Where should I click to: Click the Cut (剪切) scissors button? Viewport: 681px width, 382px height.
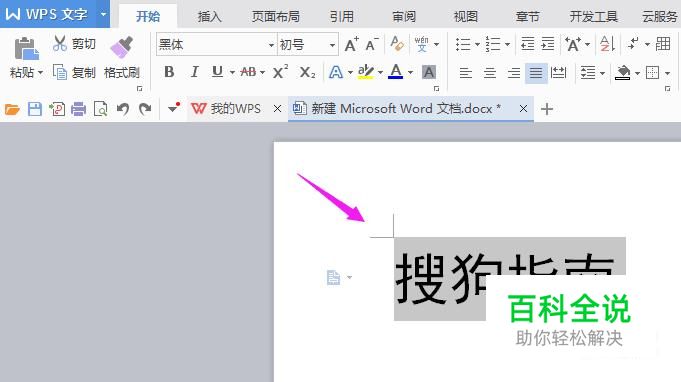[74, 43]
